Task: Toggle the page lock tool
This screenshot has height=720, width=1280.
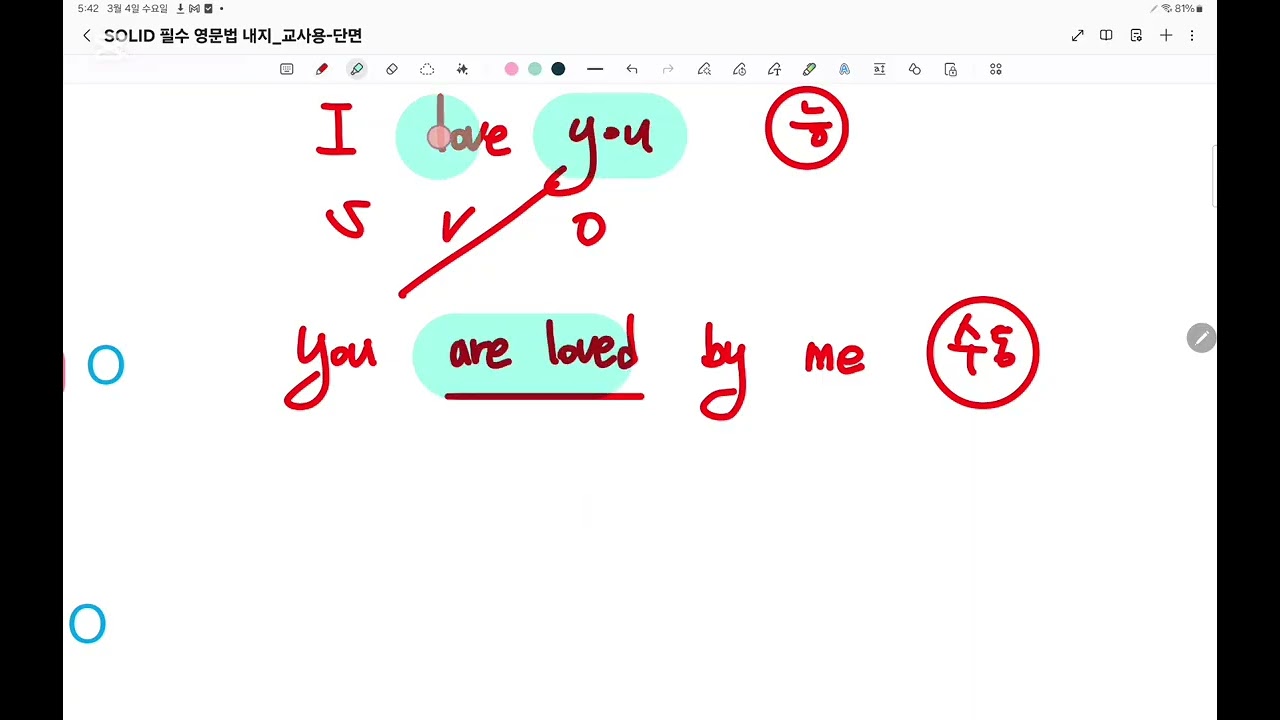Action: (950, 69)
